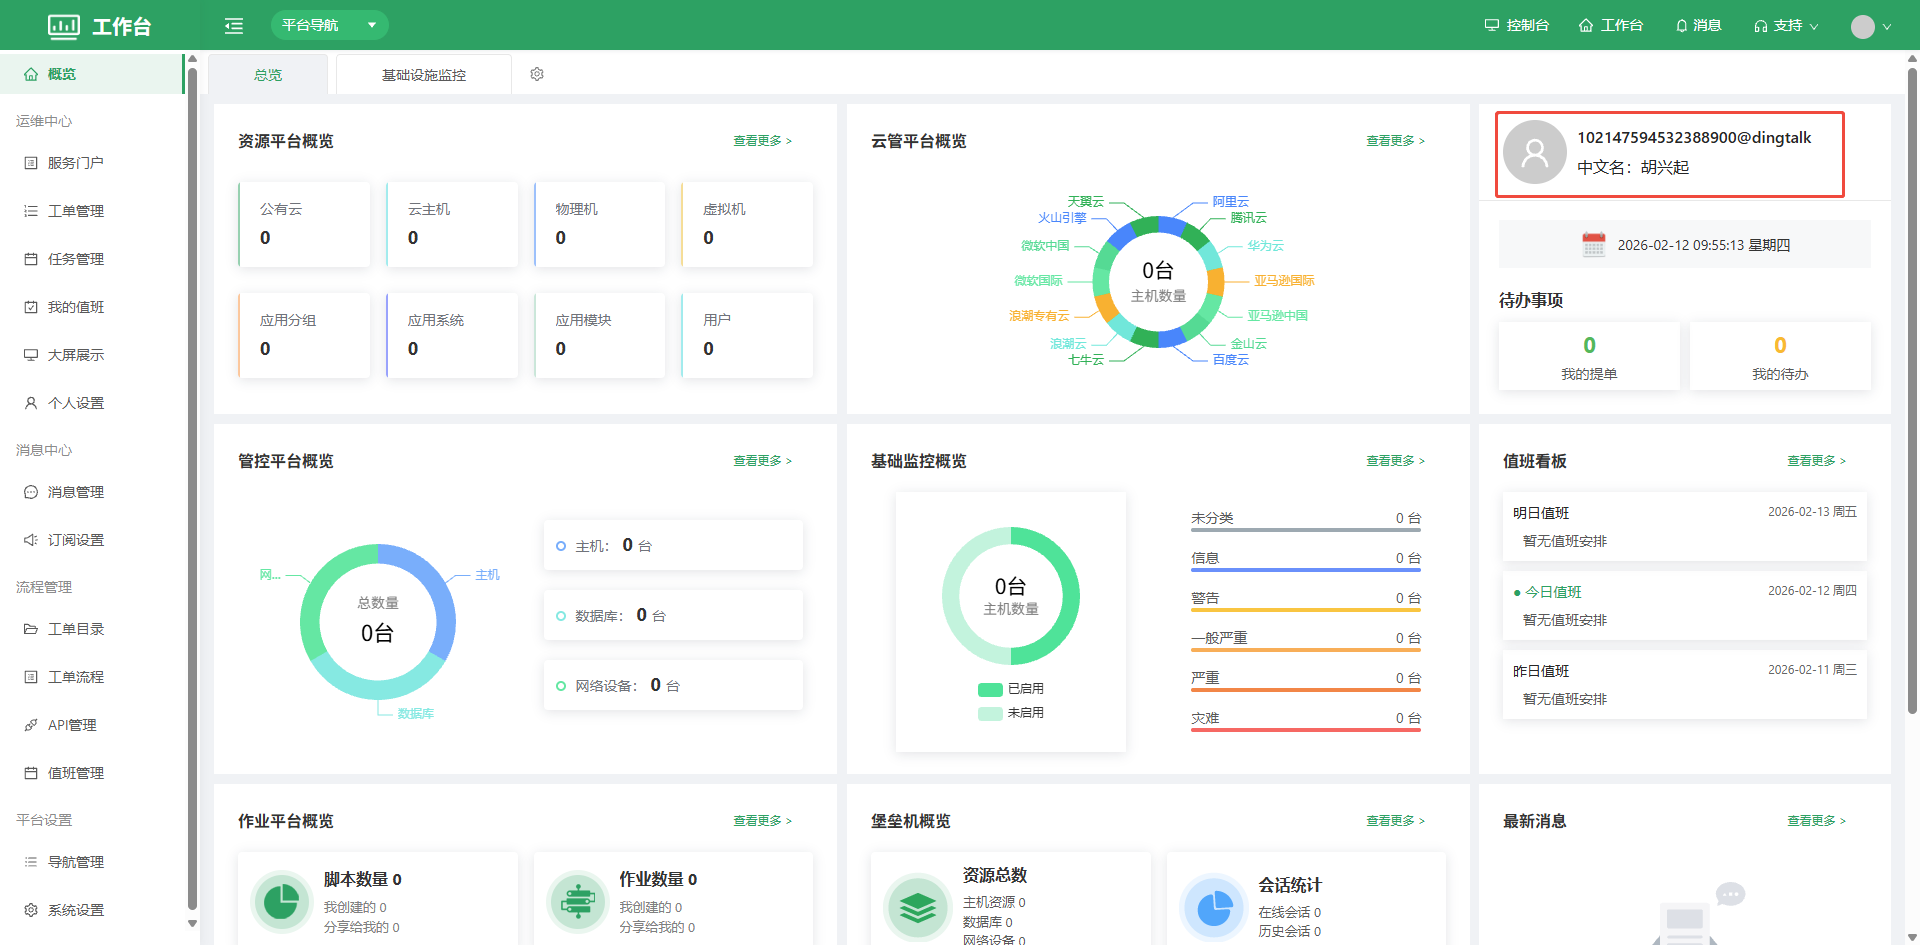Open tab settings gear icon
This screenshot has height=945, width=1920.
click(x=537, y=74)
